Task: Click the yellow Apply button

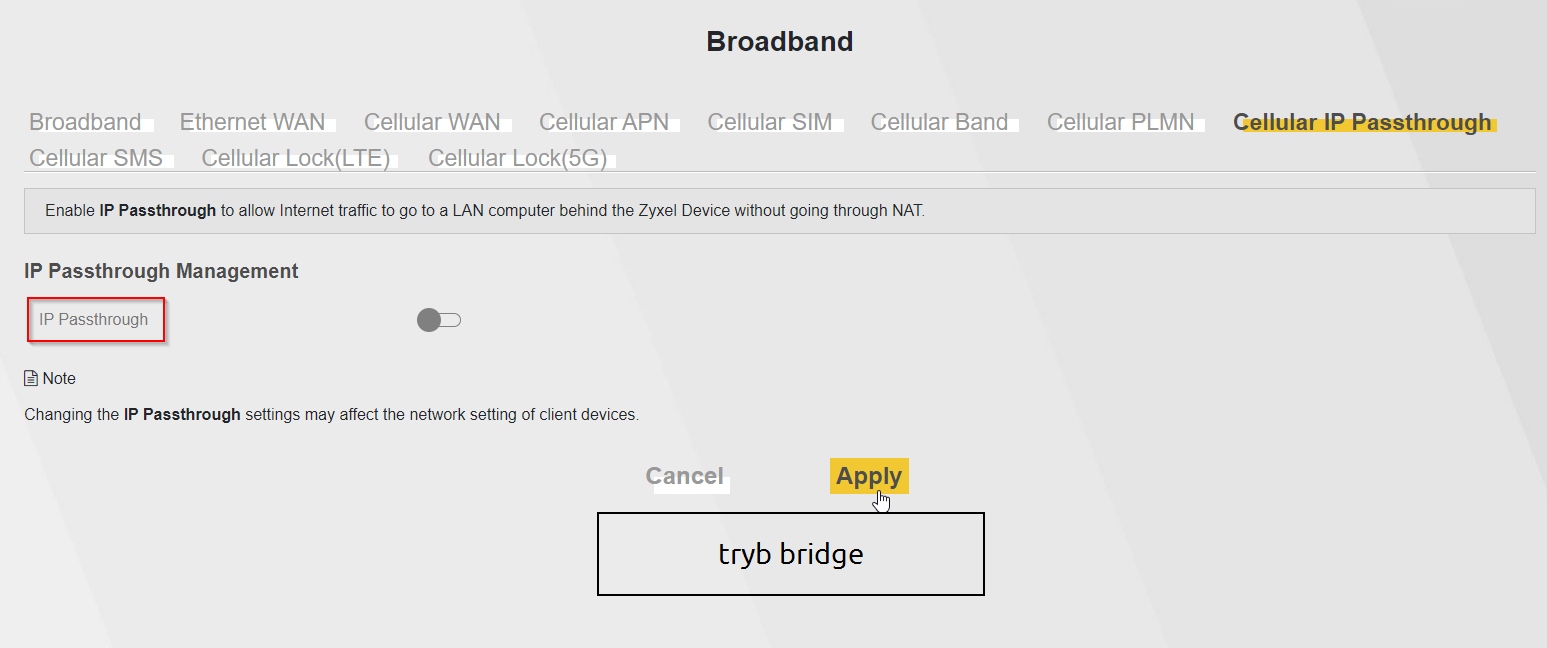Action: [869, 476]
